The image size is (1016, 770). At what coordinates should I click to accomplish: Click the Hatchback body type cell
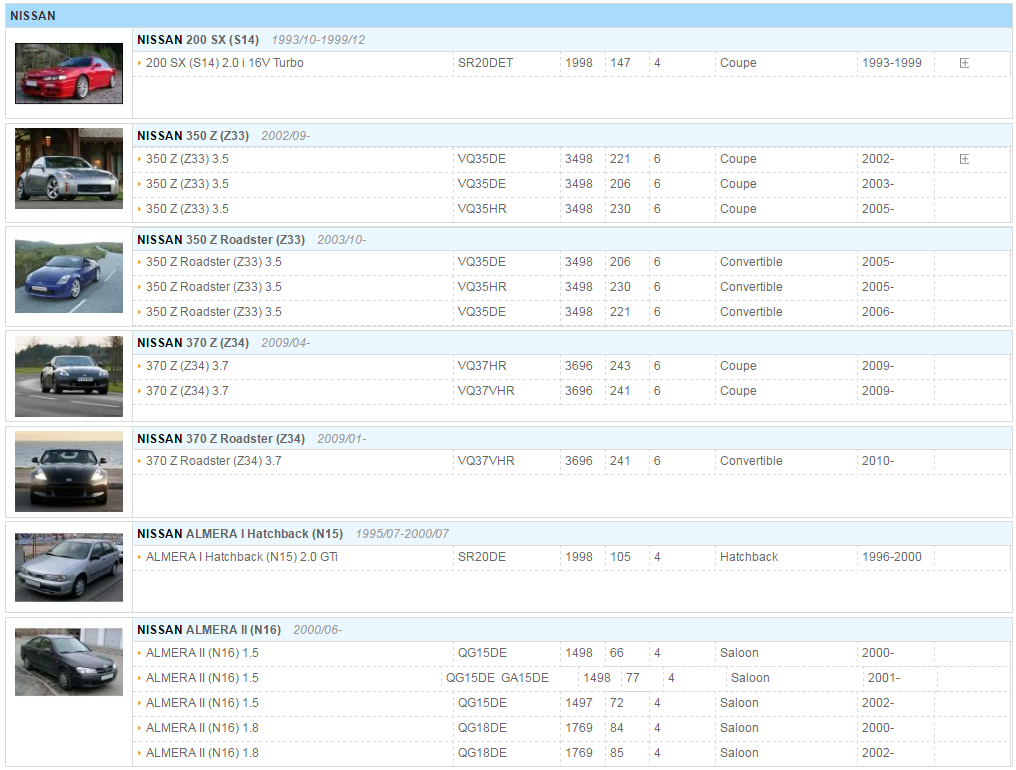748,557
